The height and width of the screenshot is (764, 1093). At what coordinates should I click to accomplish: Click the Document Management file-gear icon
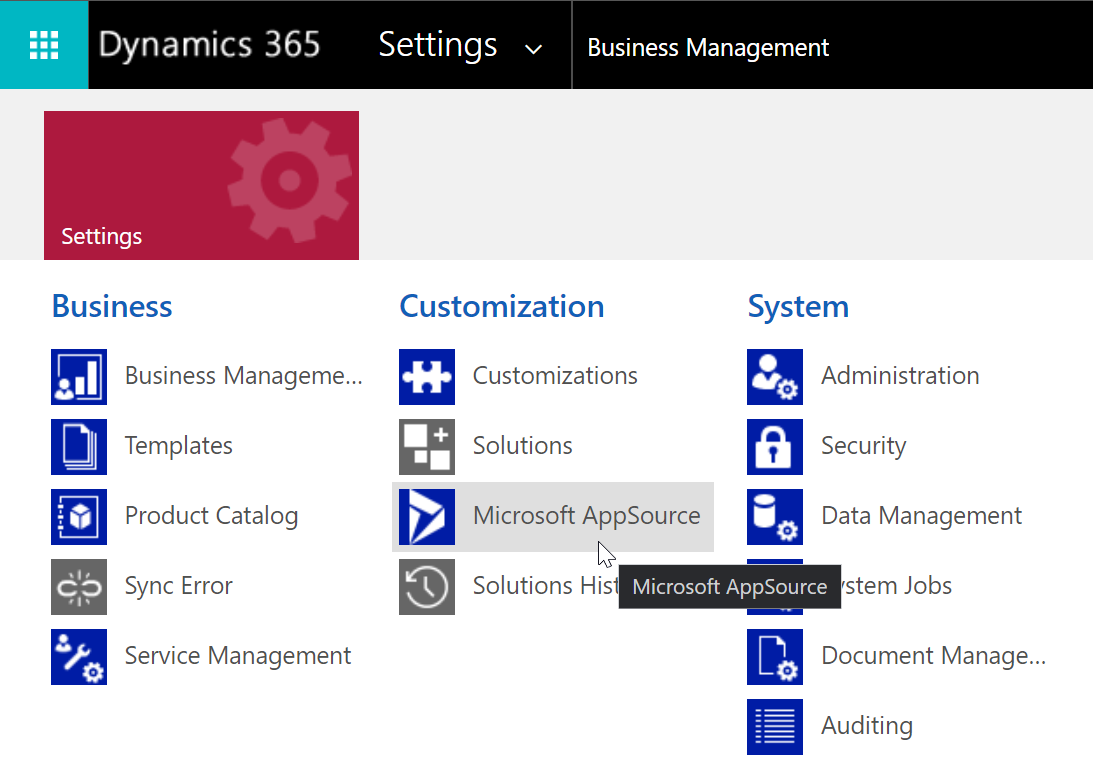(x=774, y=657)
